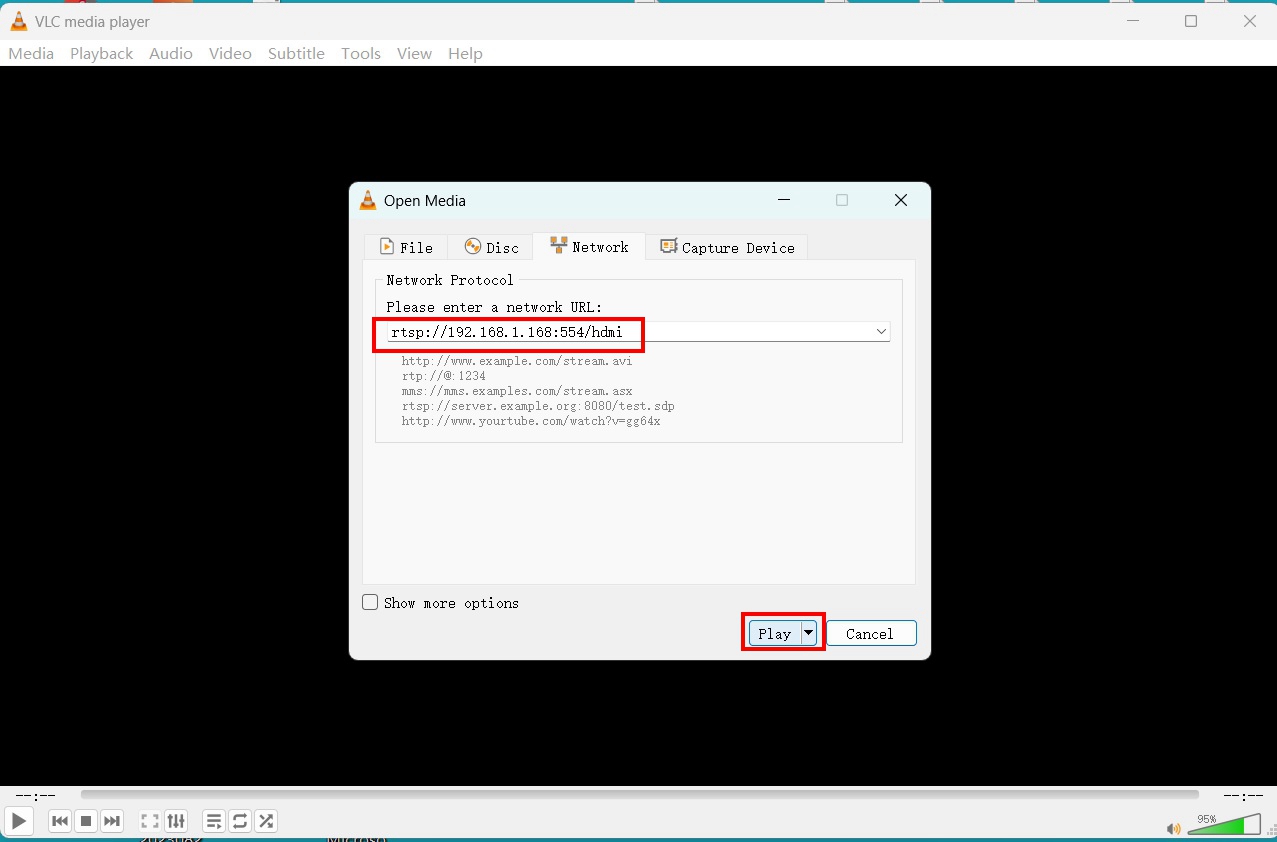This screenshot has width=1277, height=842.
Task: Open the View menu
Action: point(414,53)
